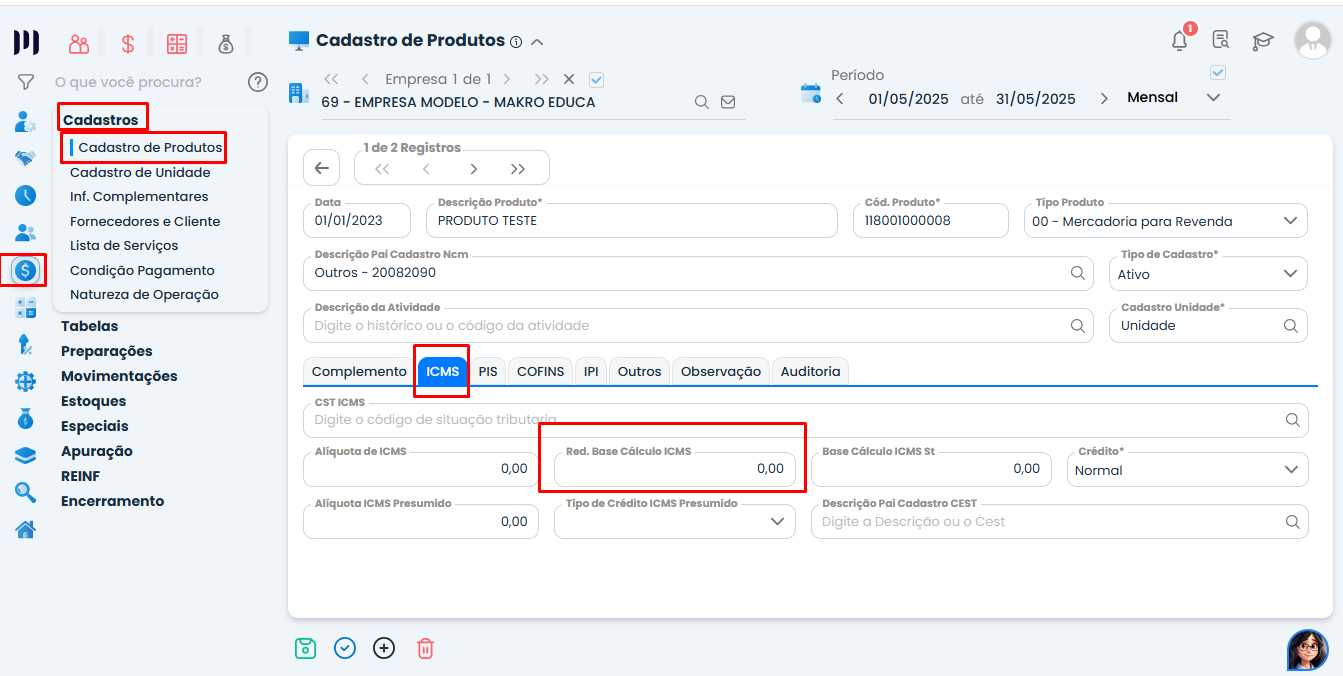Open Natureza de Operação menu item

point(144,294)
